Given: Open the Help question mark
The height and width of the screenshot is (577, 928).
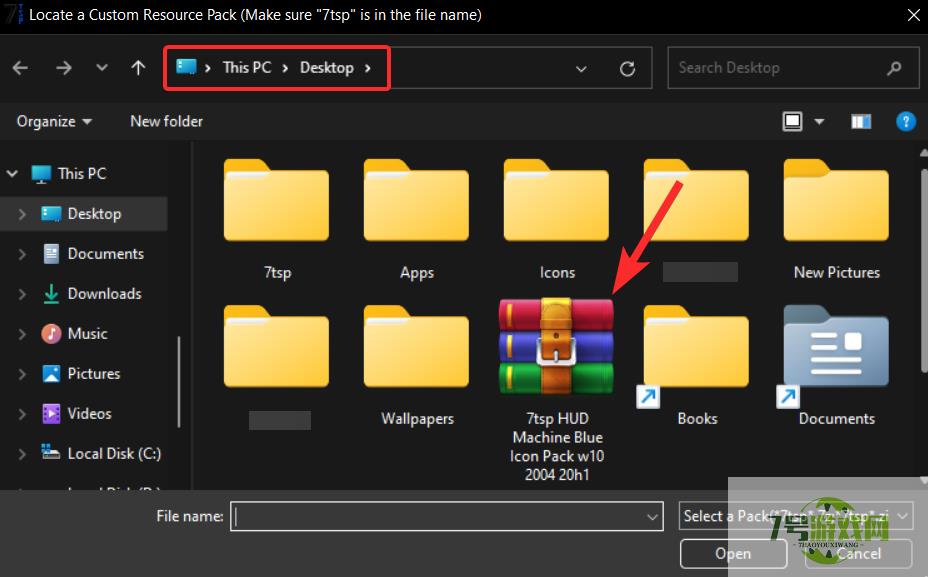Looking at the screenshot, I should (906, 121).
